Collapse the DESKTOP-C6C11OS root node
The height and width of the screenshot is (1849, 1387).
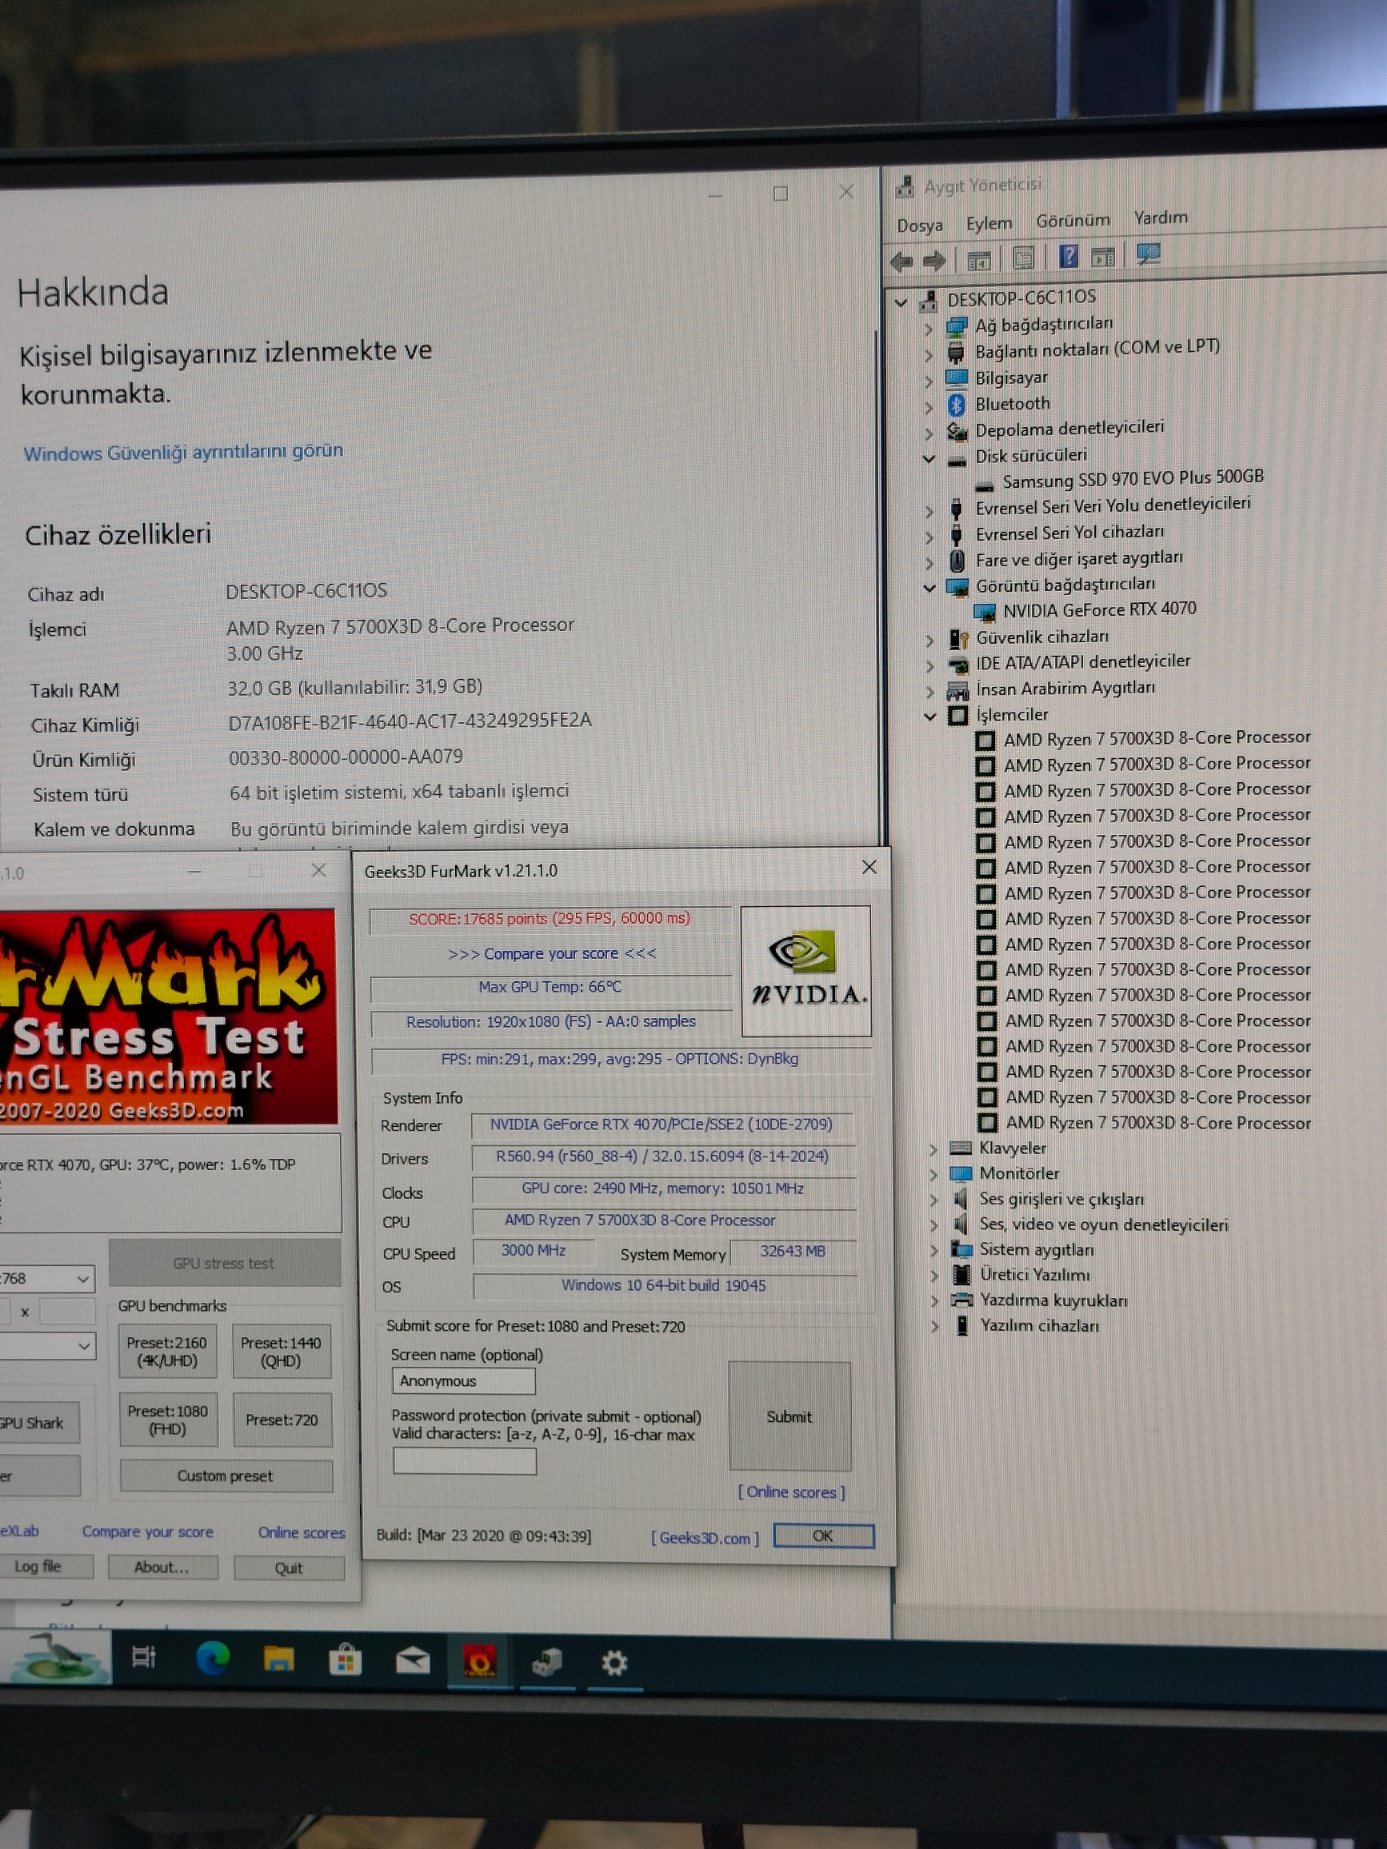pyautogui.click(x=901, y=301)
